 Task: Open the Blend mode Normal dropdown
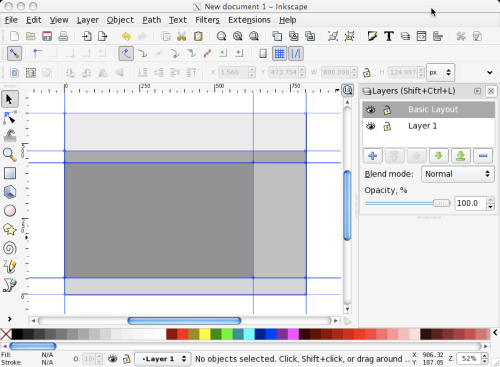458,174
